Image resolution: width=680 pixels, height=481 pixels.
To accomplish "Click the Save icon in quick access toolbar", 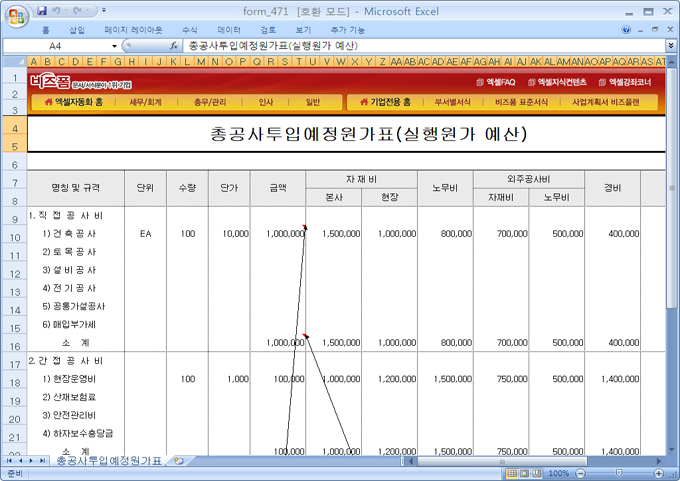I will (41, 10).
